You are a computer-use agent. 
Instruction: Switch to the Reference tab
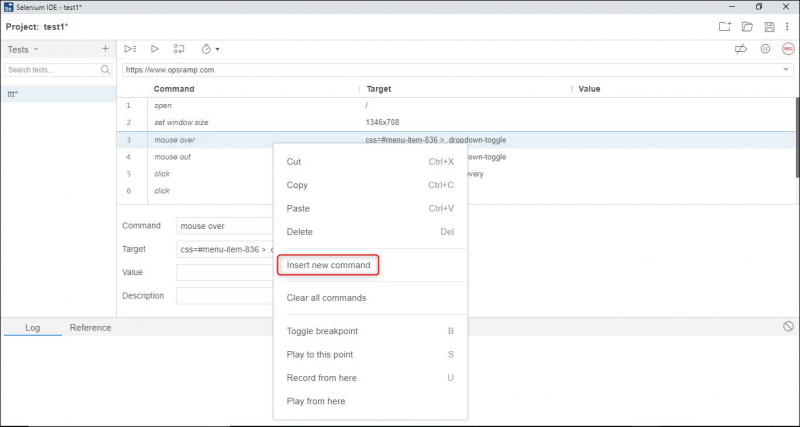point(90,328)
